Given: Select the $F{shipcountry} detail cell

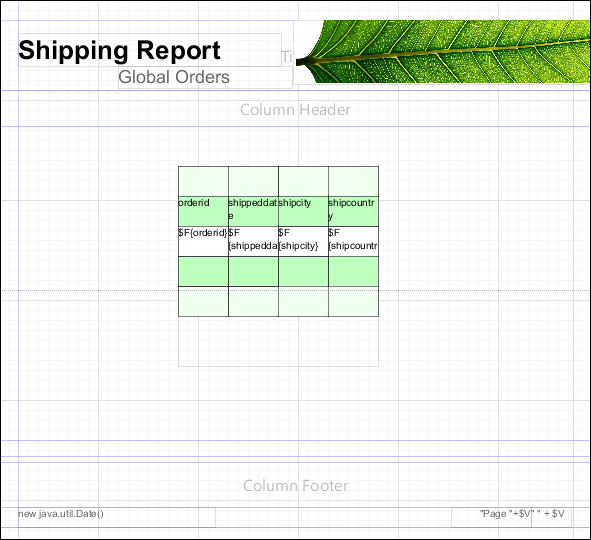Looking at the screenshot, I should pos(354,242).
